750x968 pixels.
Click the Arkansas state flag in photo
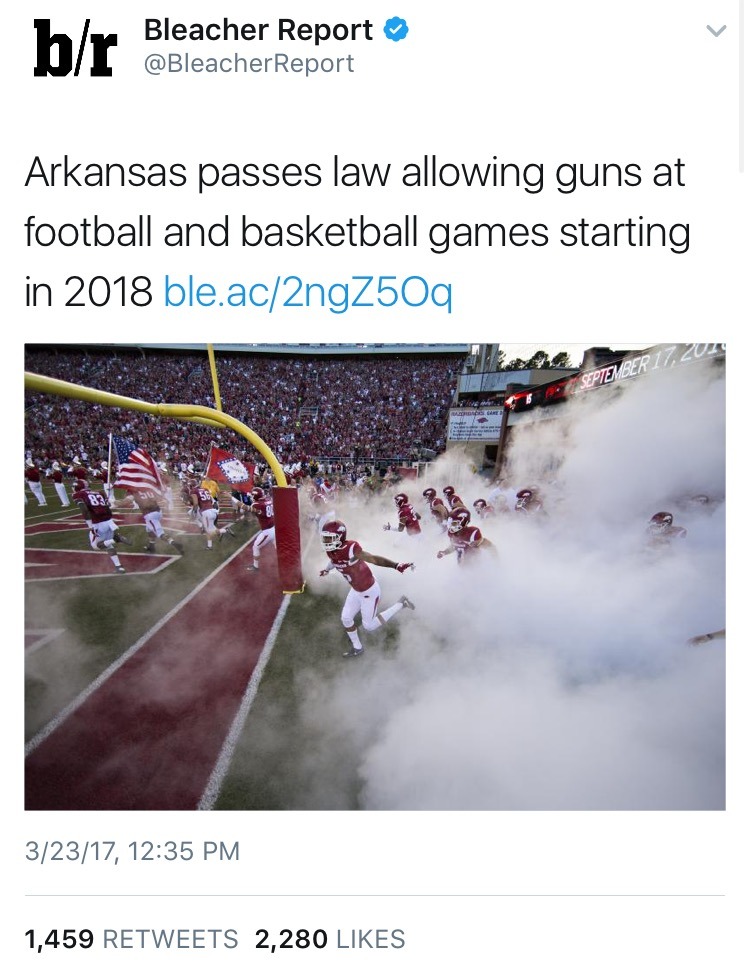[x=230, y=470]
